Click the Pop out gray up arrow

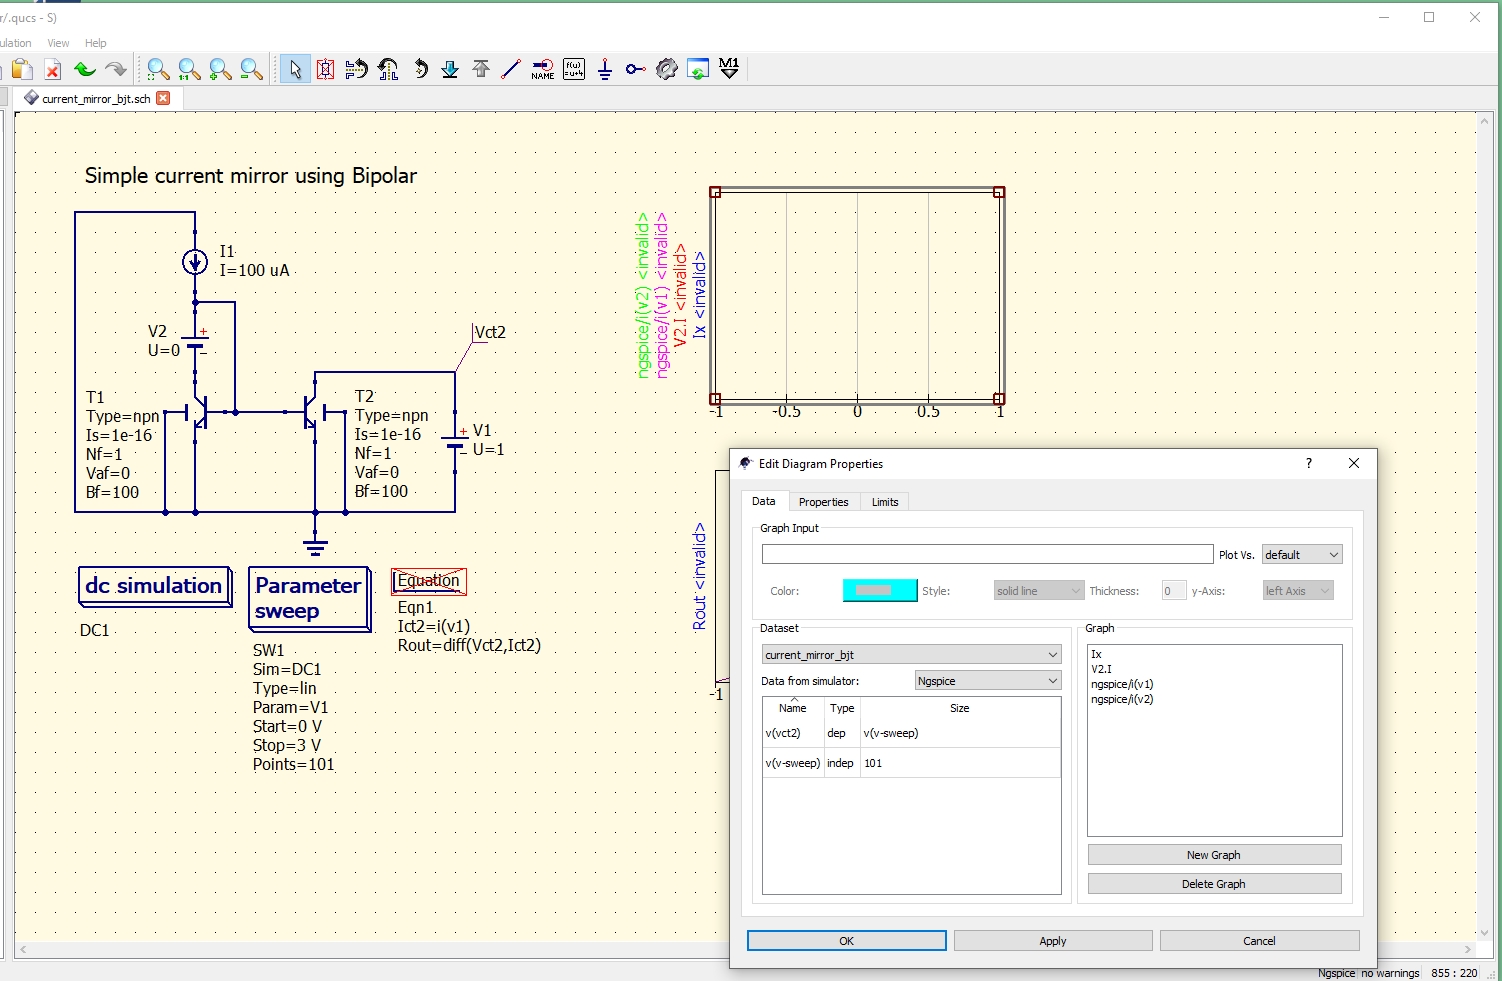pyautogui.click(x=481, y=69)
